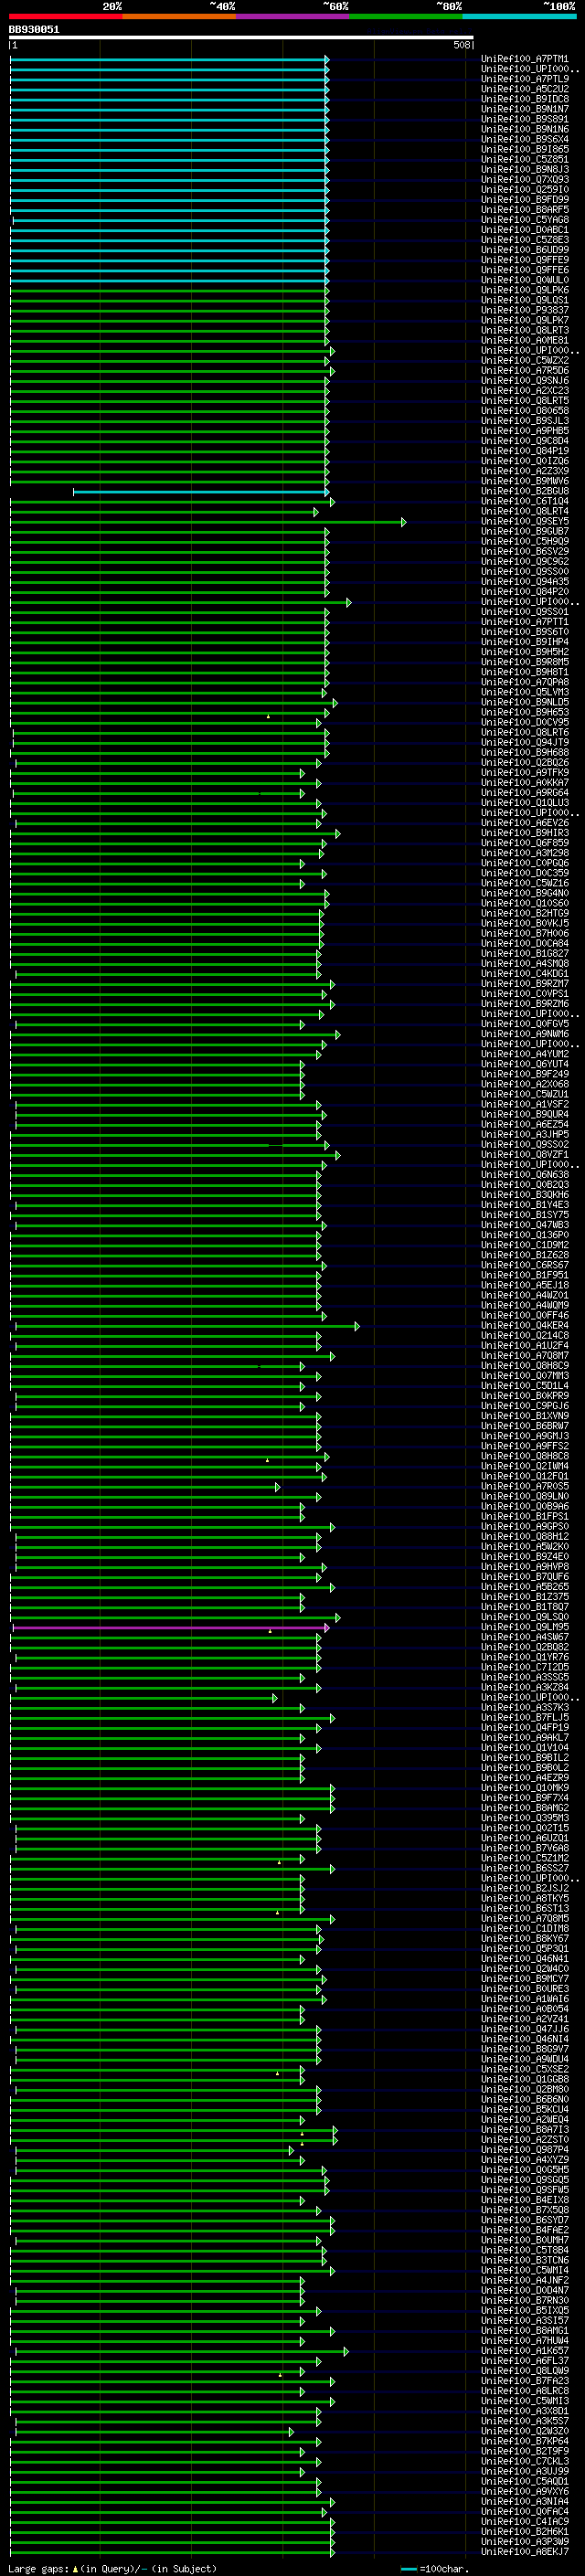Select hit UniRef100_B9S6X4
Image resolution: width=585 pixels, height=2576 pixels.
click(525, 139)
